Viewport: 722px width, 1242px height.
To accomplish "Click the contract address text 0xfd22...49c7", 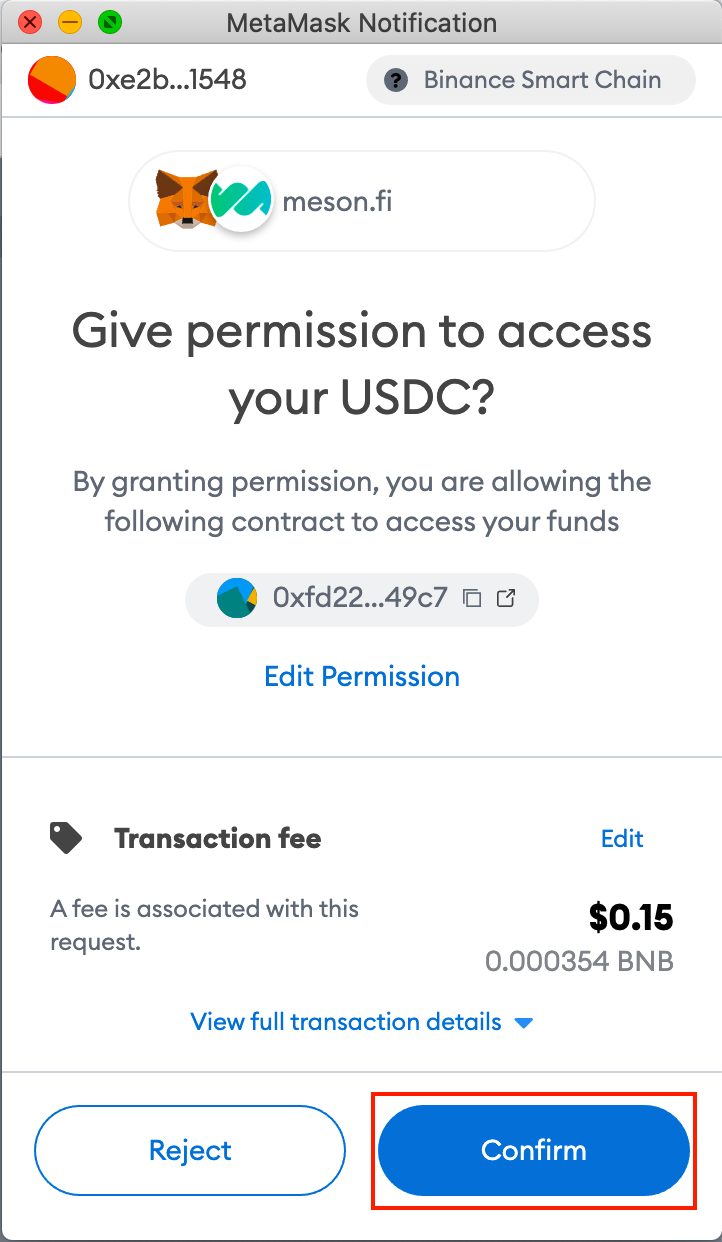I will click(359, 598).
